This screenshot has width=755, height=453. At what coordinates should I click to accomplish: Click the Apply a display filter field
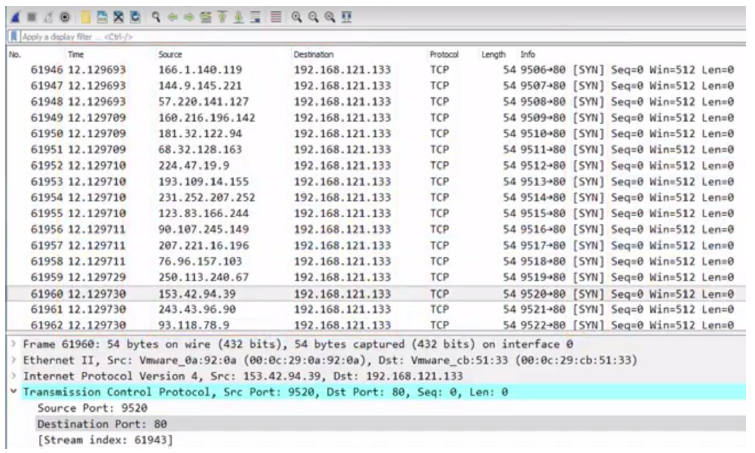300,36
